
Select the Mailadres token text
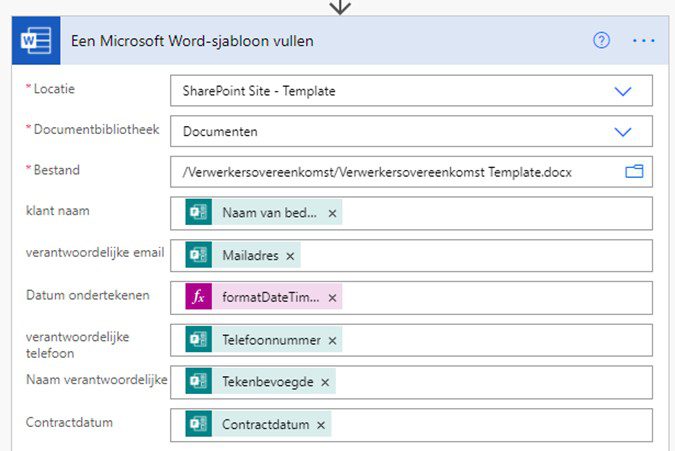[251, 256]
